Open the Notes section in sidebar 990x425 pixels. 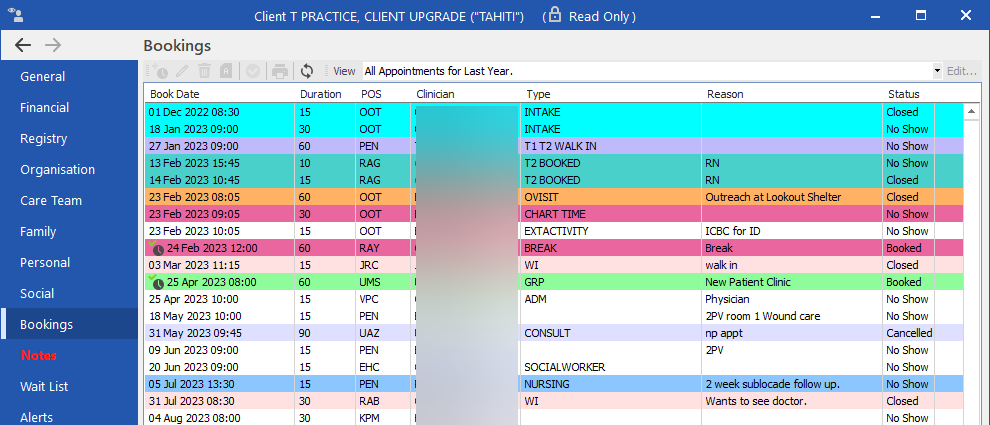pos(40,355)
